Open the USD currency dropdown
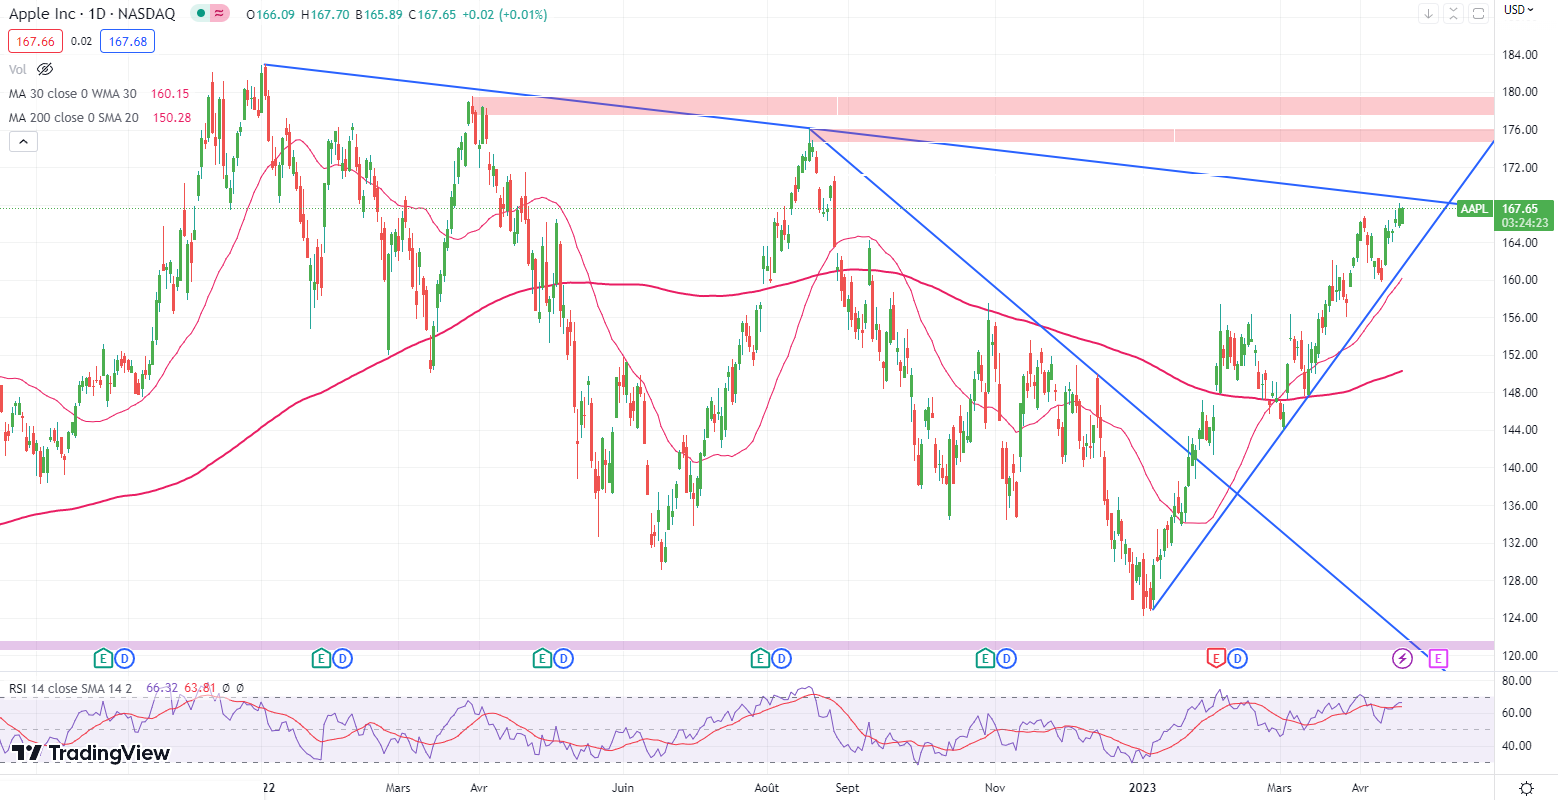Screen dimensions: 1558x800 [1519, 10]
